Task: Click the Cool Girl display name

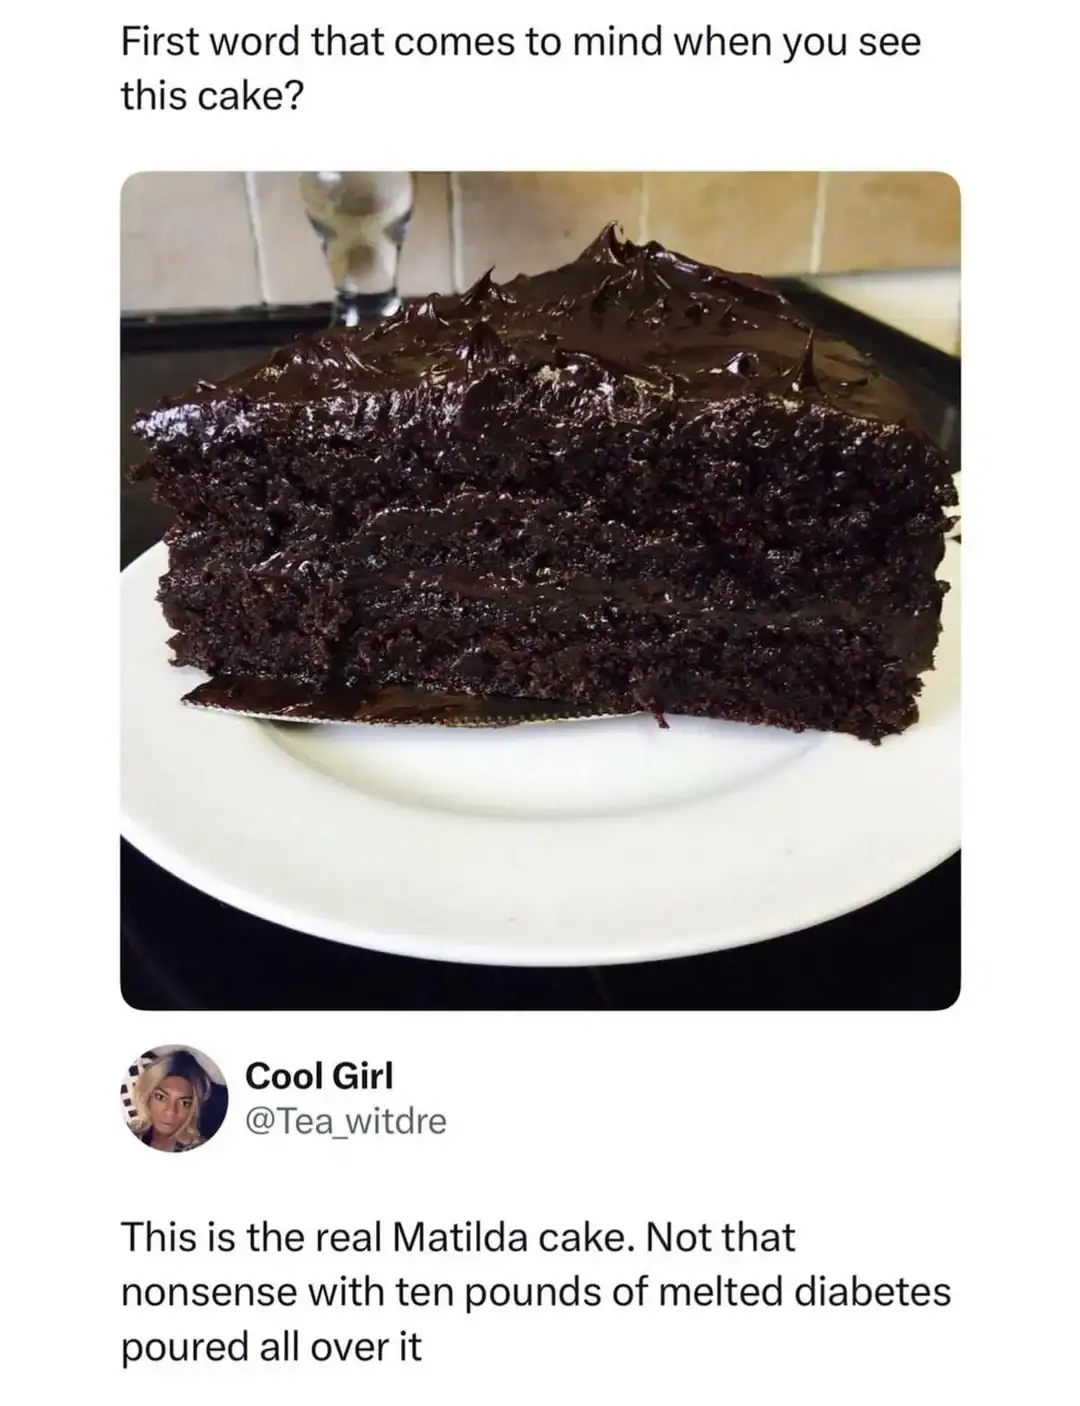Action: pos(320,1075)
